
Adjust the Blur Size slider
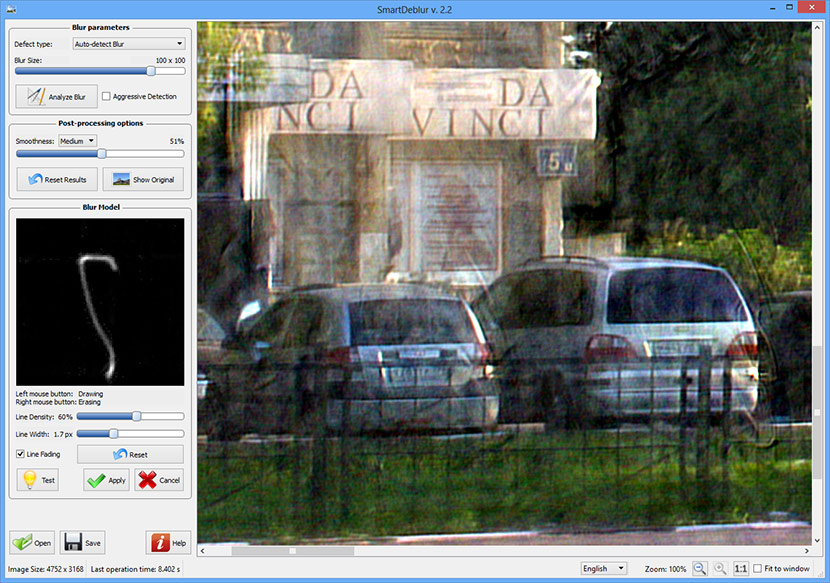(x=100, y=71)
